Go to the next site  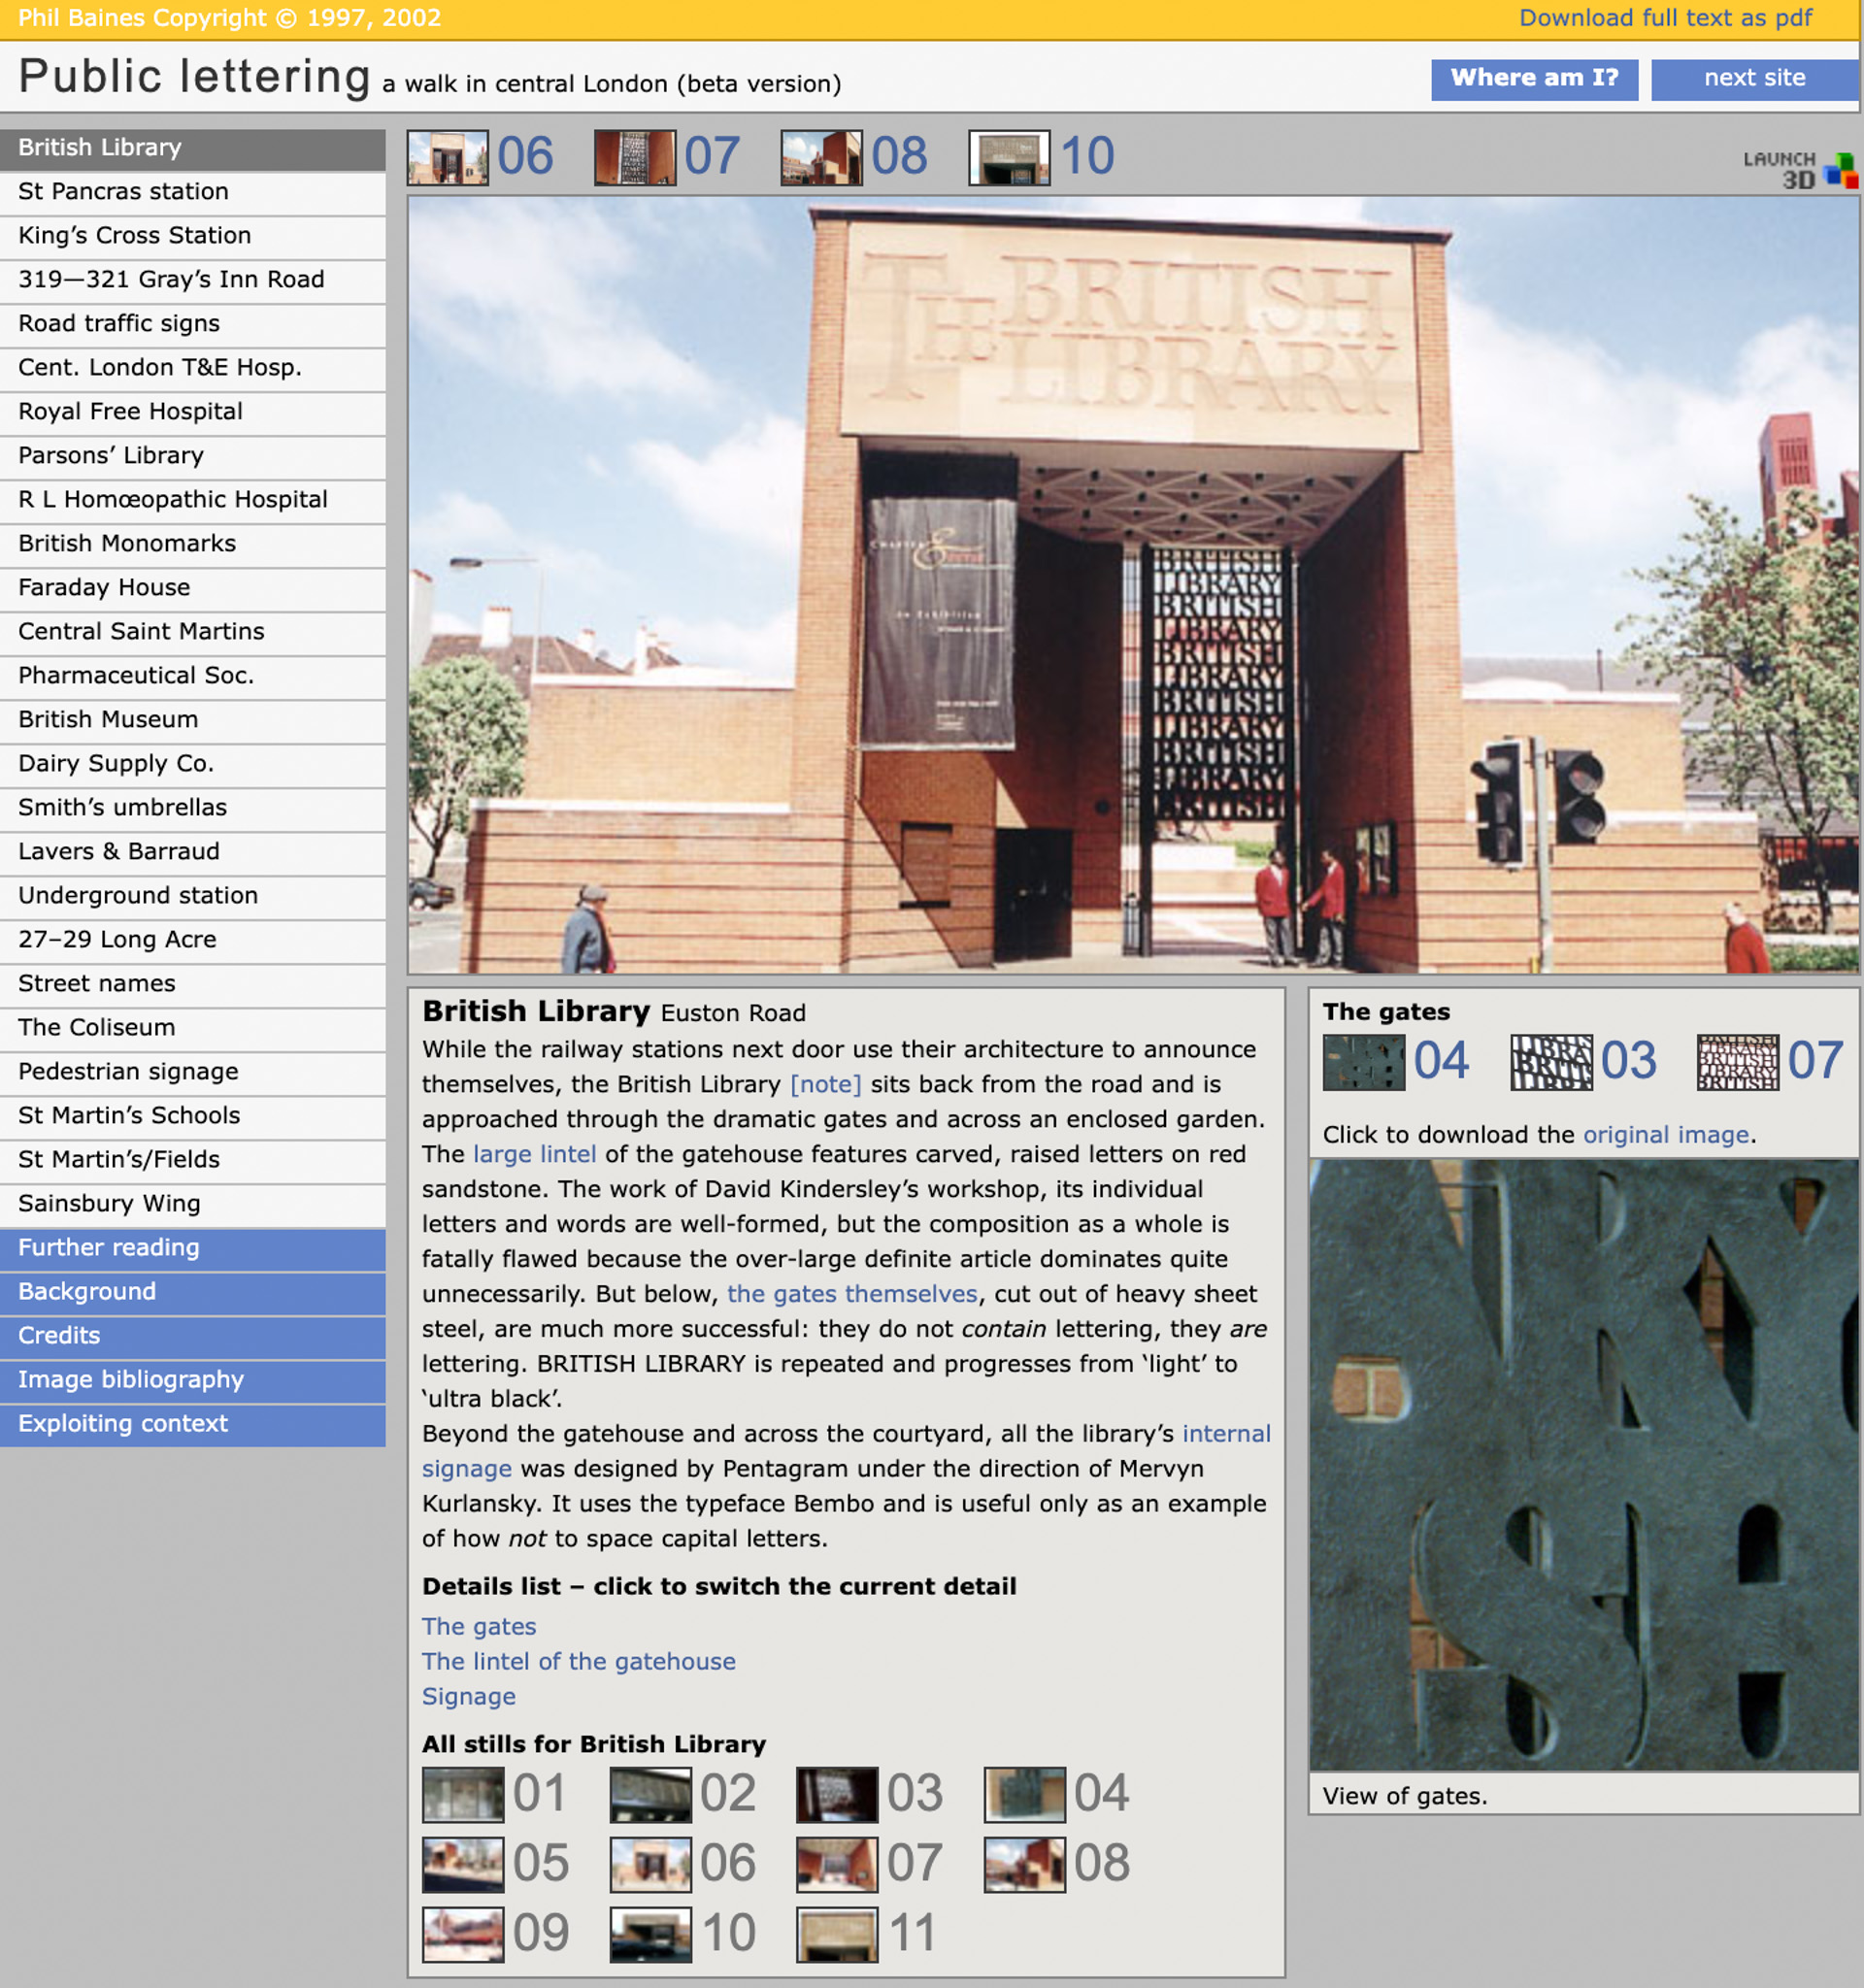pyautogui.click(x=1754, y=79)
